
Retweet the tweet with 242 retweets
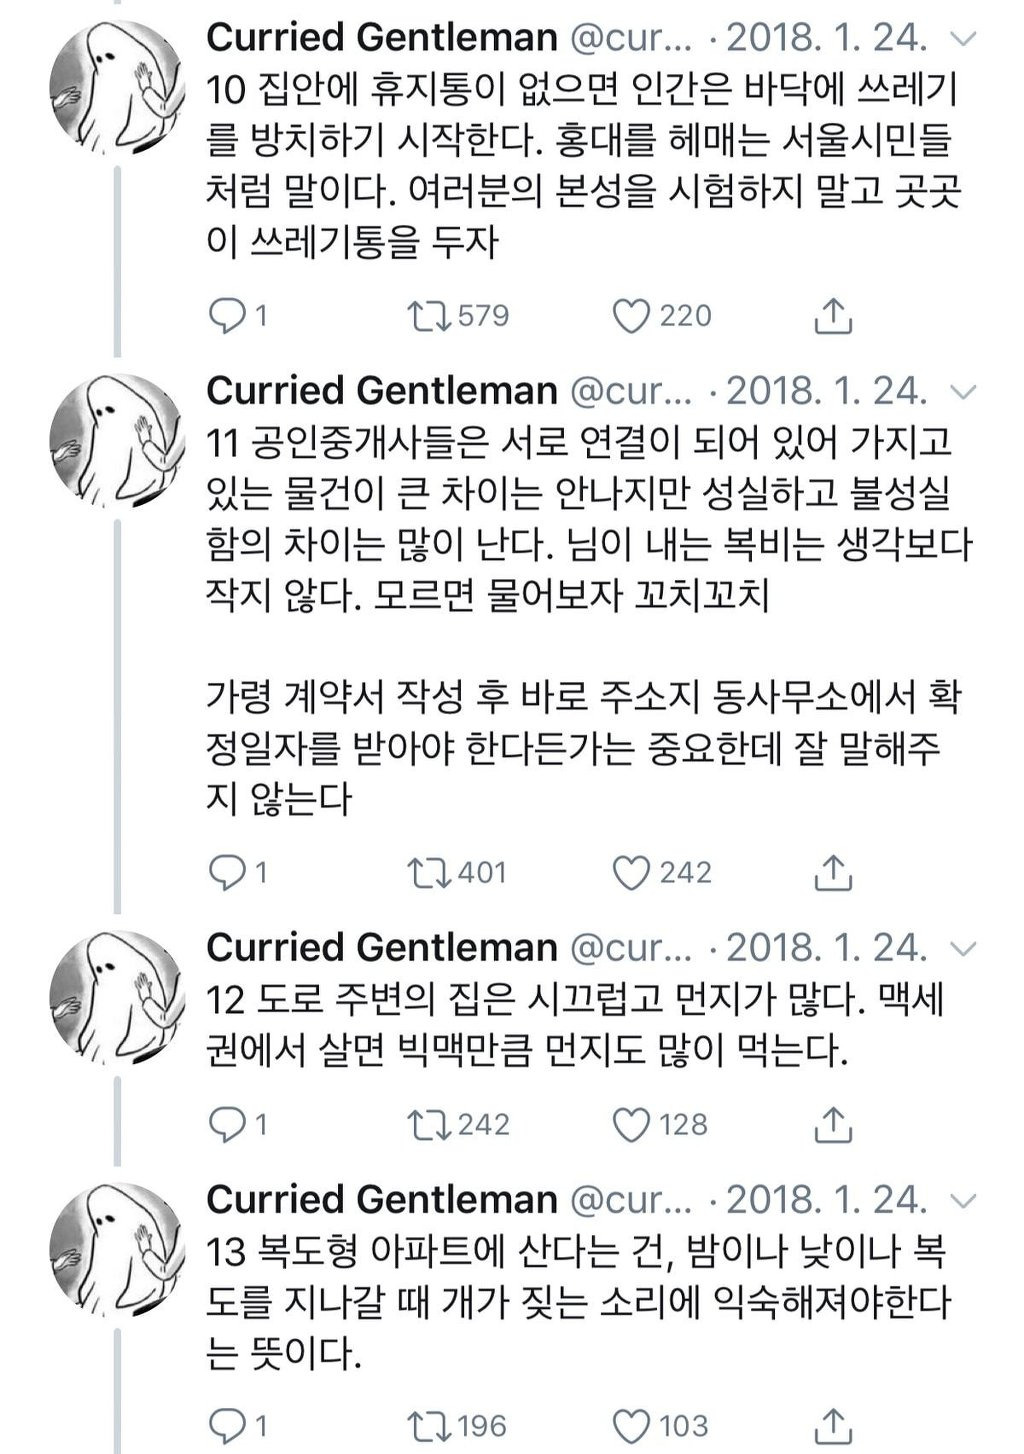[x=429, y=1124]
